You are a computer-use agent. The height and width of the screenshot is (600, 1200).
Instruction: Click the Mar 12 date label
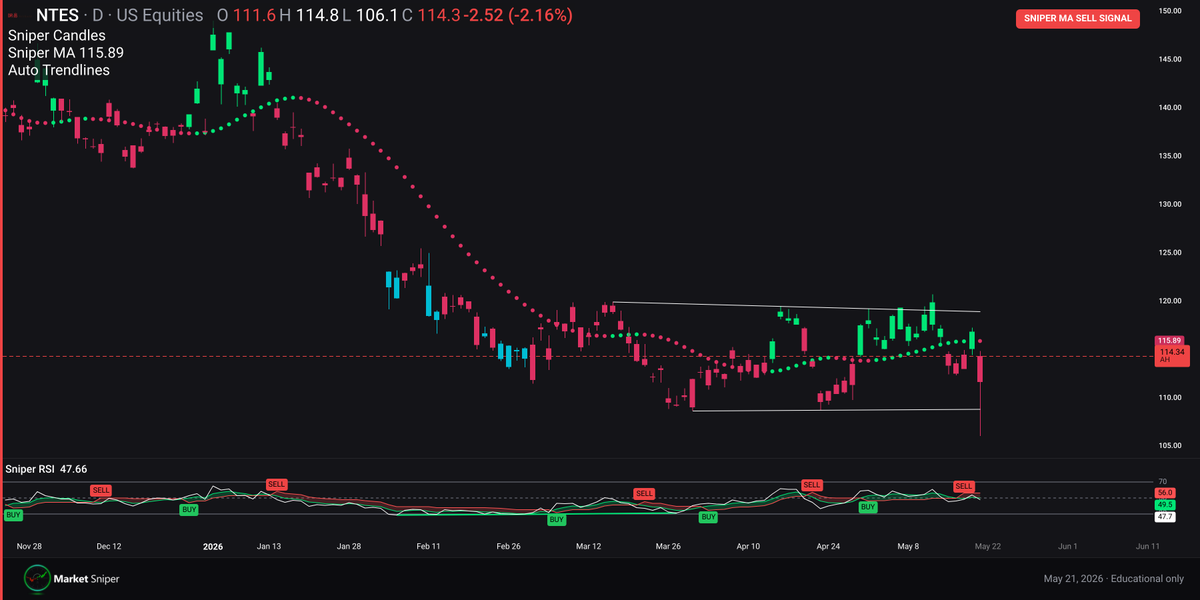(589, 547)
